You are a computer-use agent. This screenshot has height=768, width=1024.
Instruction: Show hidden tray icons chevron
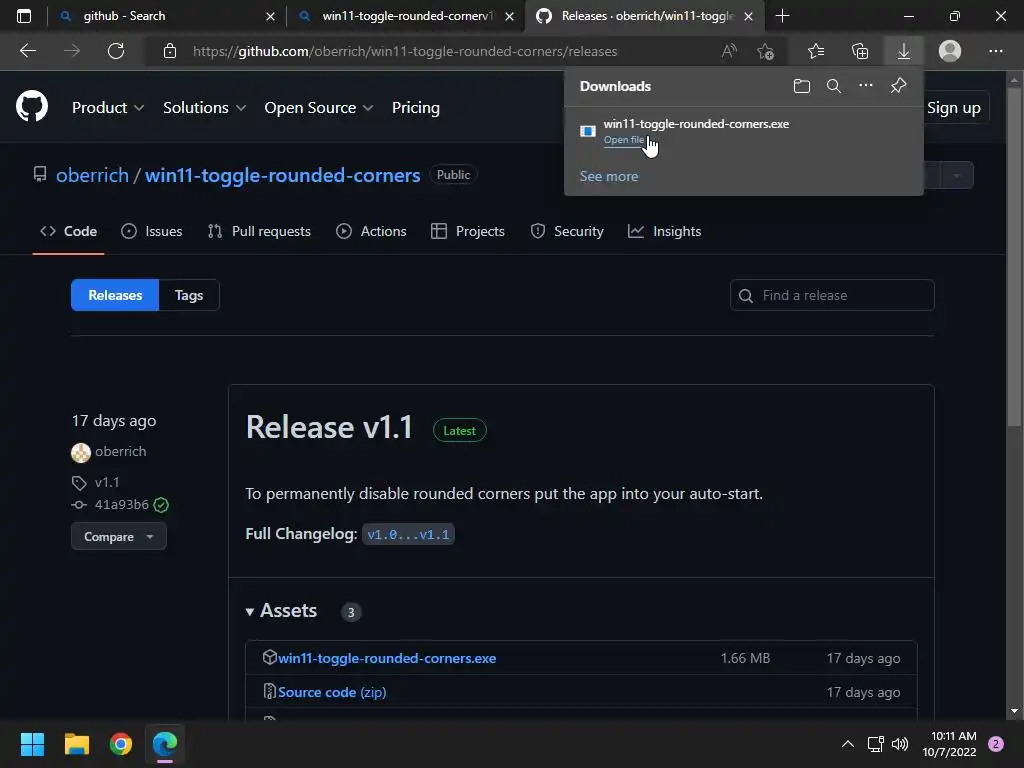pos(848,744)
